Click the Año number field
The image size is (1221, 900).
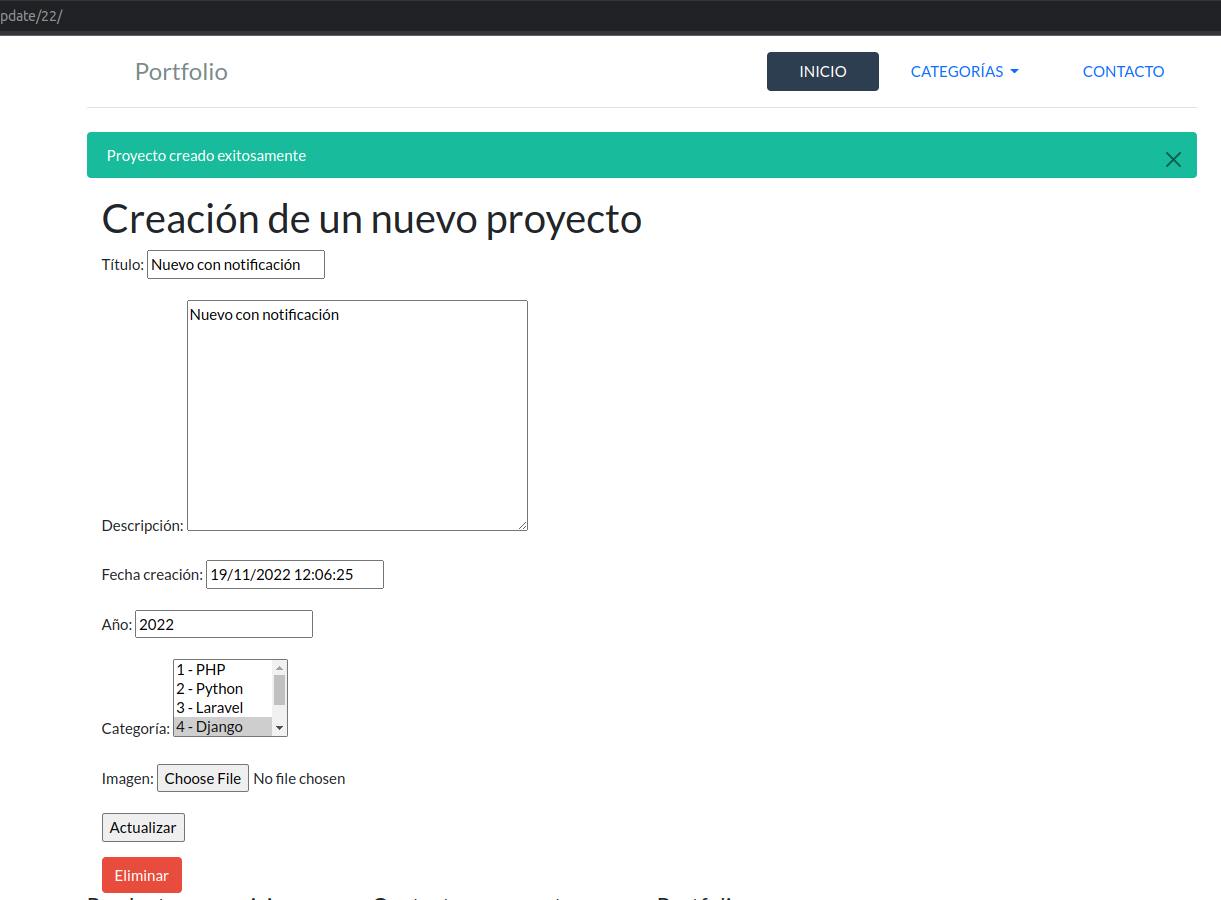click(x=223, y=625)
